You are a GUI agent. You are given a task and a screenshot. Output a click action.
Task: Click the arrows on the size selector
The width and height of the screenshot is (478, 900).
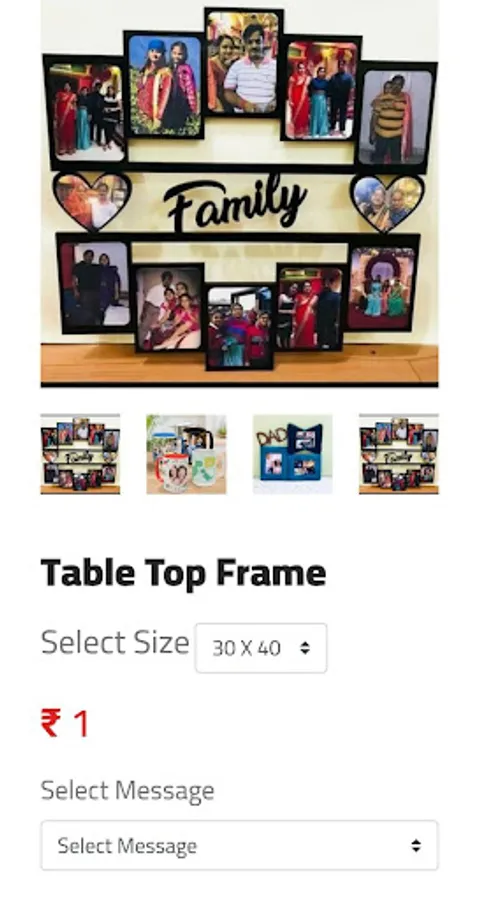tap(305, 648)
